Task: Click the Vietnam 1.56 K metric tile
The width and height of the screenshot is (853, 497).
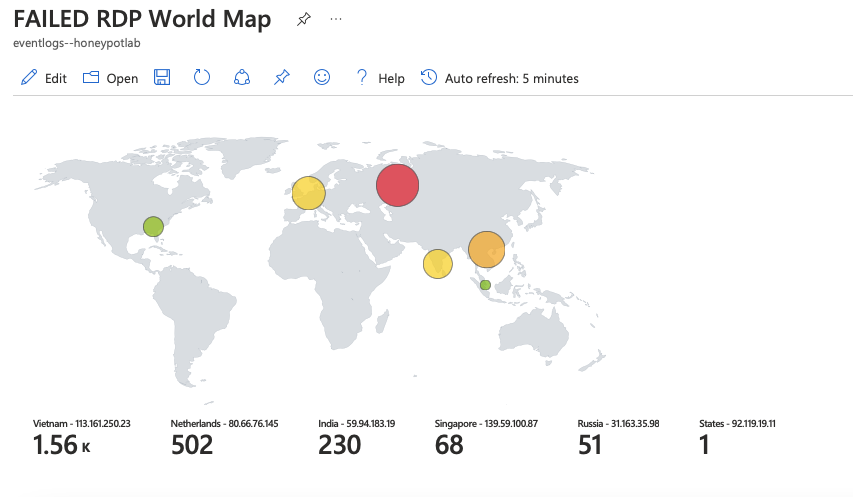Action: click(x=82, y=438)
